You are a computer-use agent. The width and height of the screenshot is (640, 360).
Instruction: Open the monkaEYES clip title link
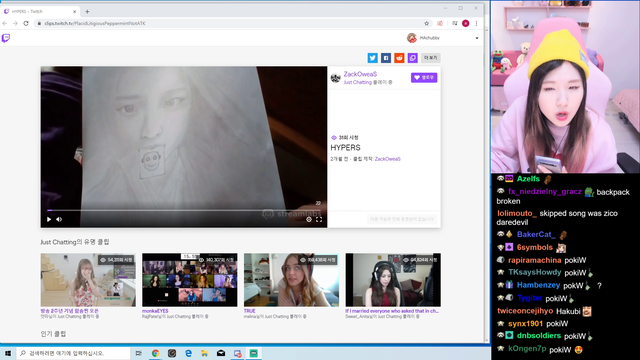(x=155, y=311)
